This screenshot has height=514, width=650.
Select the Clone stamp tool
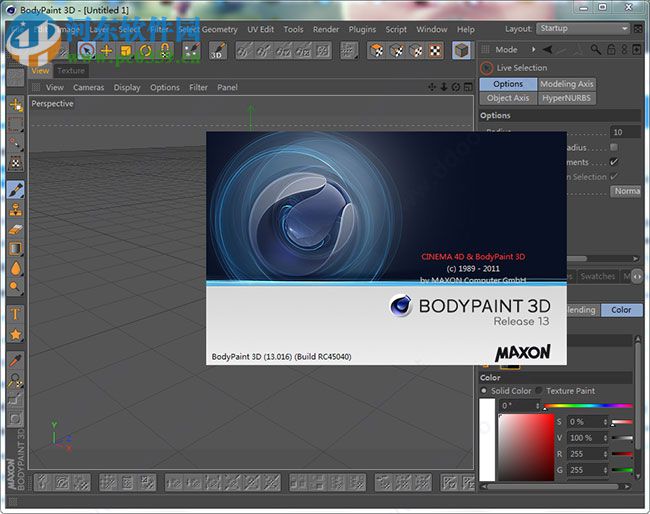[16, 209]
